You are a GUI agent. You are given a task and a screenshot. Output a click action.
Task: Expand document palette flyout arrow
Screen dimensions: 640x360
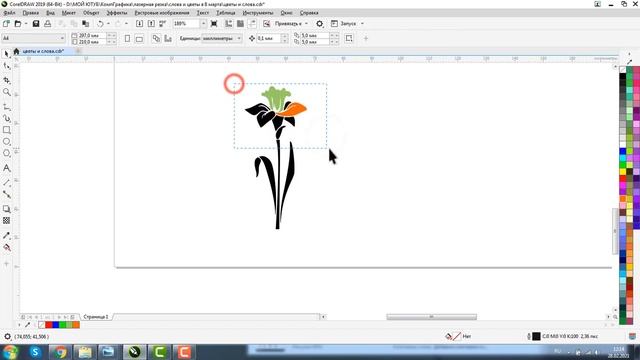19,325
